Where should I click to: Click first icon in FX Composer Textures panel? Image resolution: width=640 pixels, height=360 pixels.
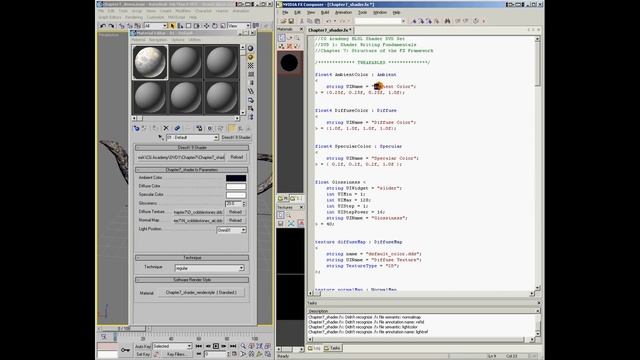pos(281,215)
